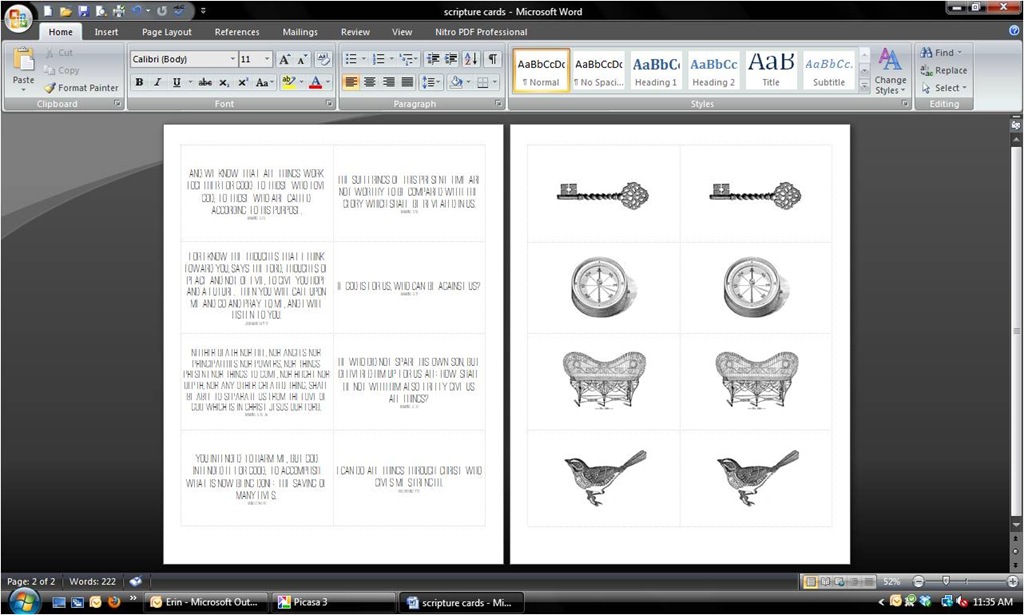This screenshot has width=1024, height=615.
Task: Expand the font size dropdown
Action: [266, 59]
